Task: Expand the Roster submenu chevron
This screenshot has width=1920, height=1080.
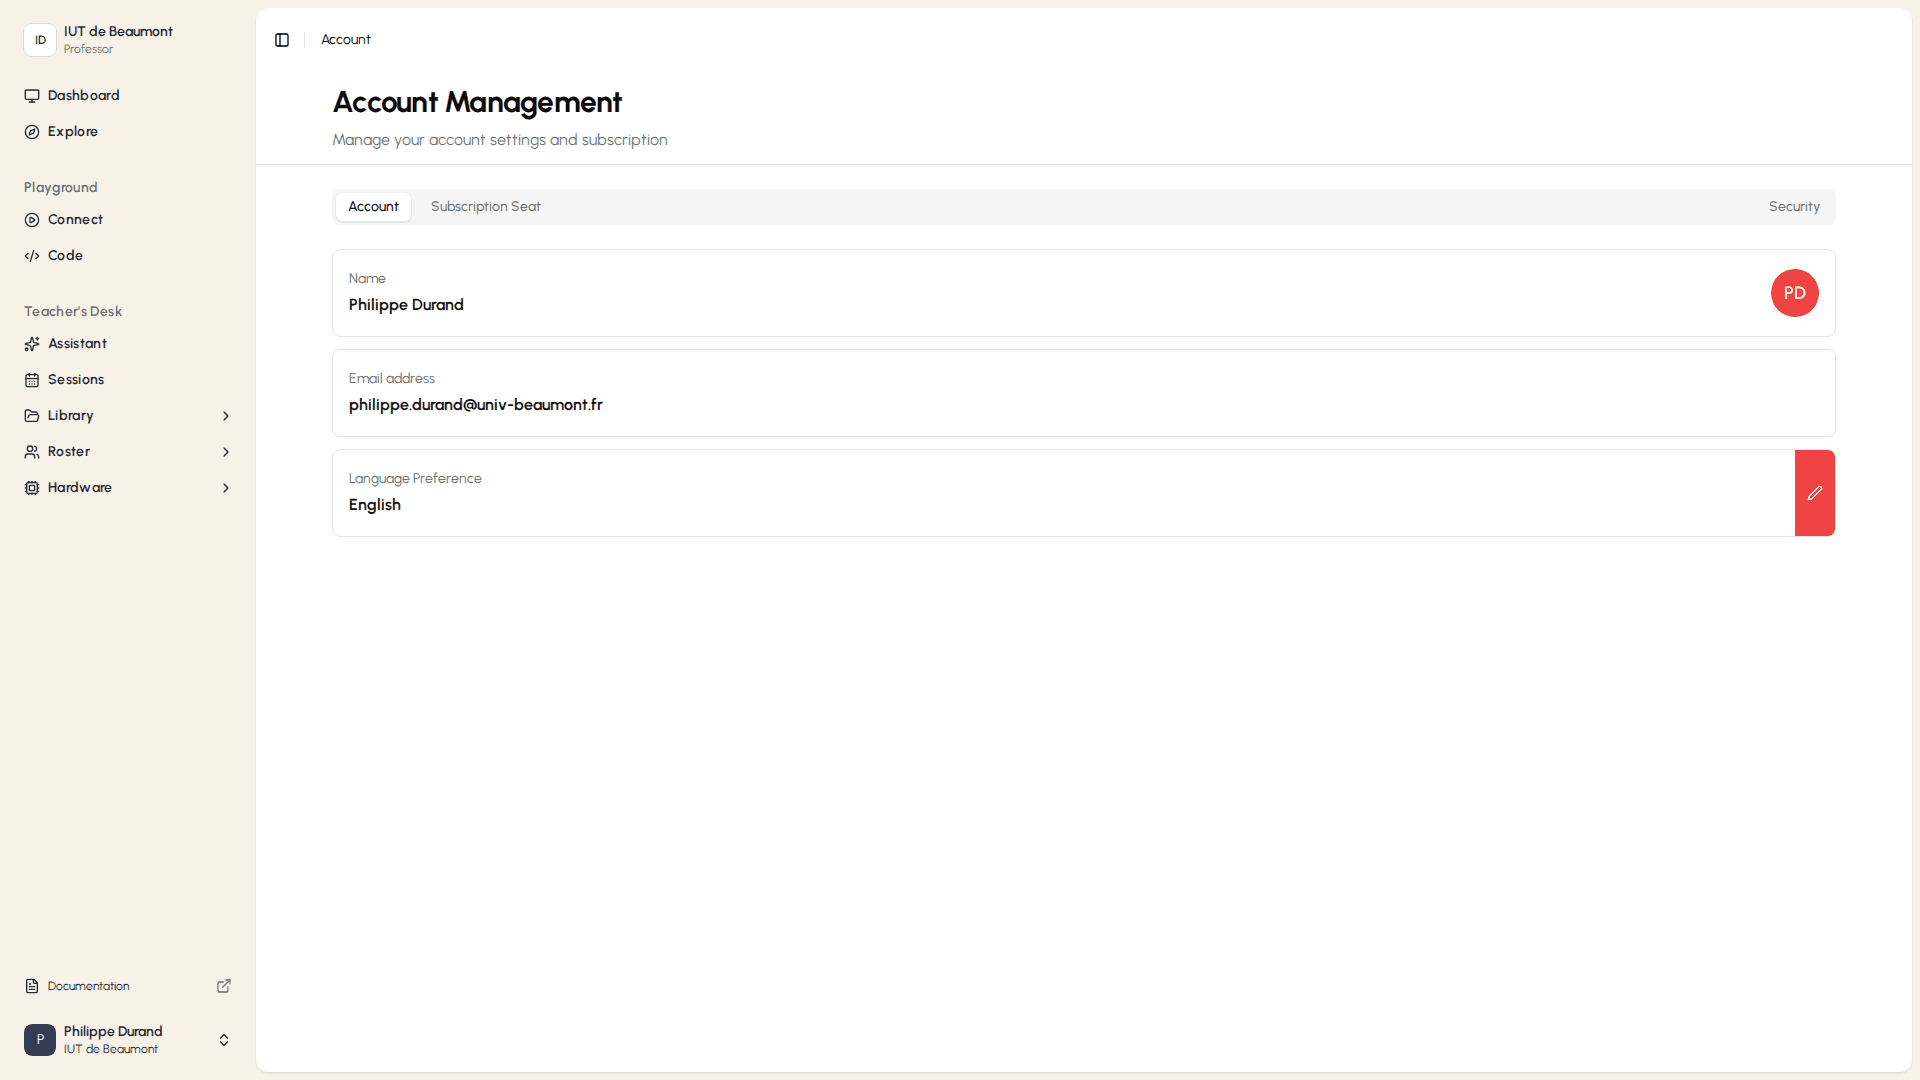Action: [226, 452]
